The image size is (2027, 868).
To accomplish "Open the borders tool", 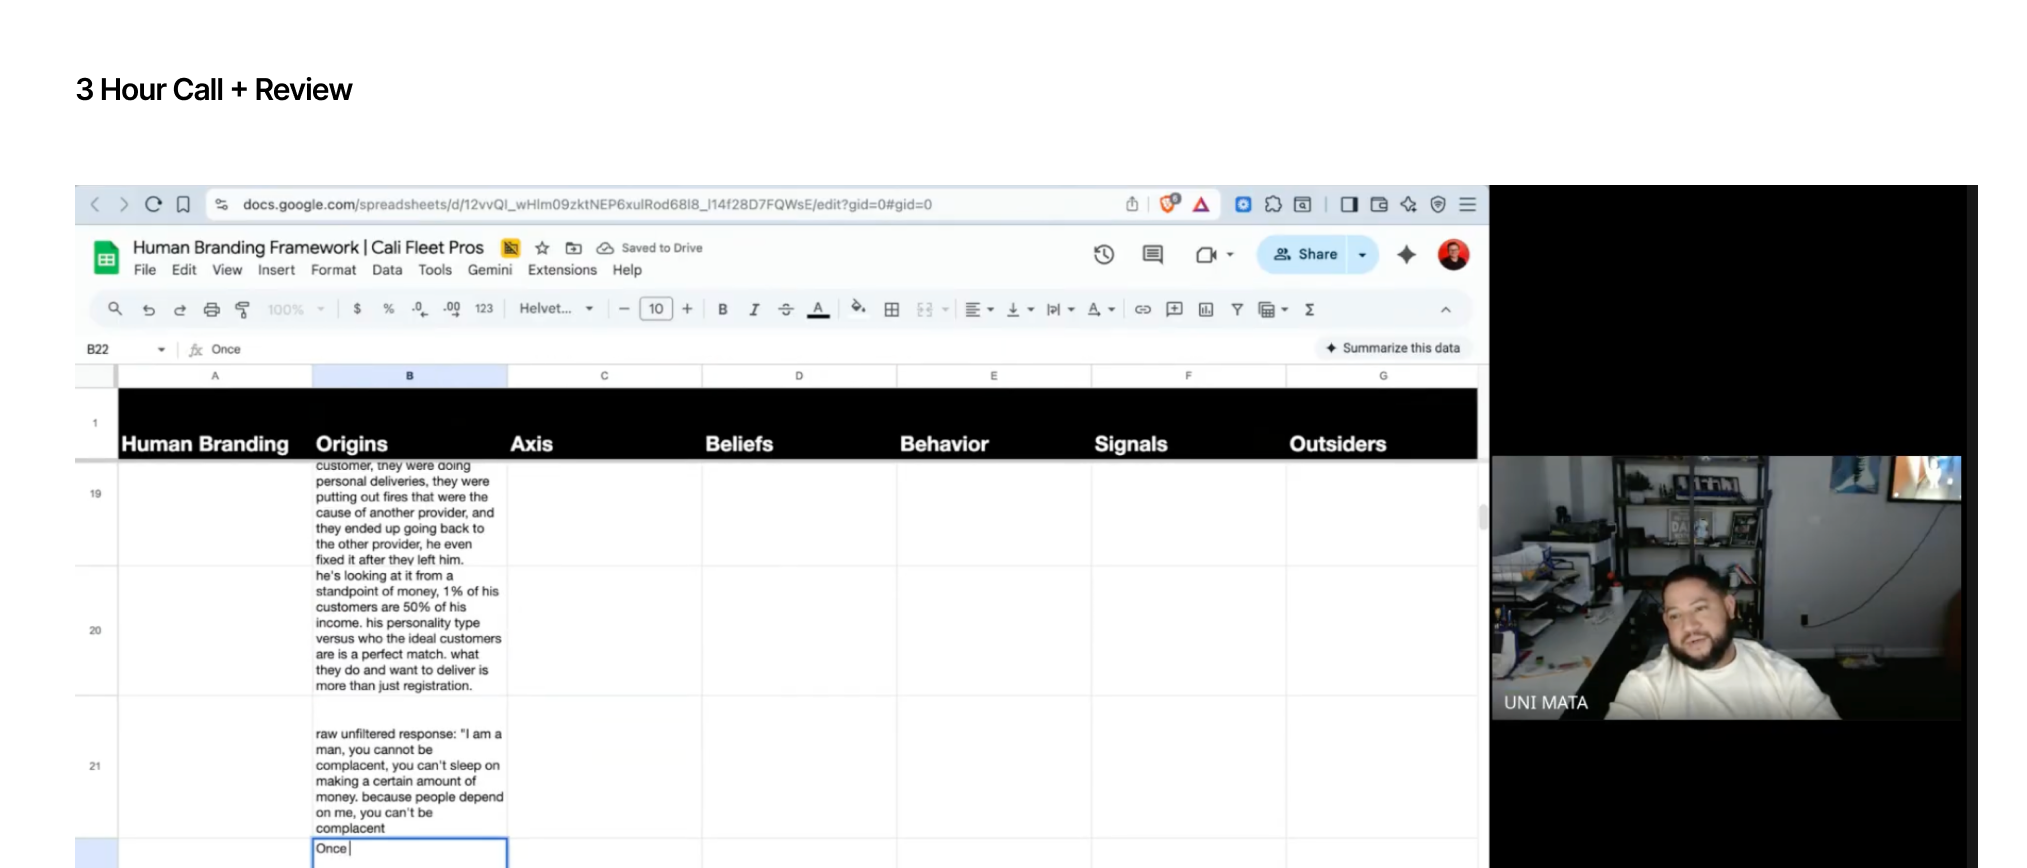I will click(x=892, y=310).
